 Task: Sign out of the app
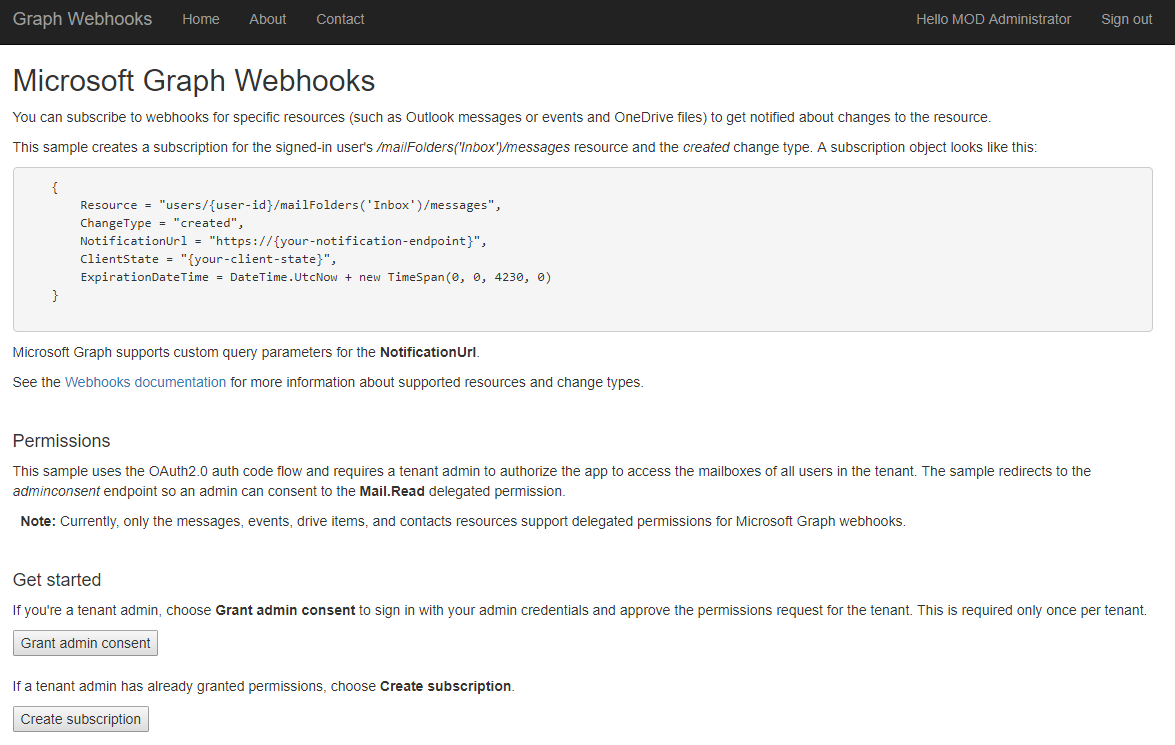click(x=1126, y=19)
